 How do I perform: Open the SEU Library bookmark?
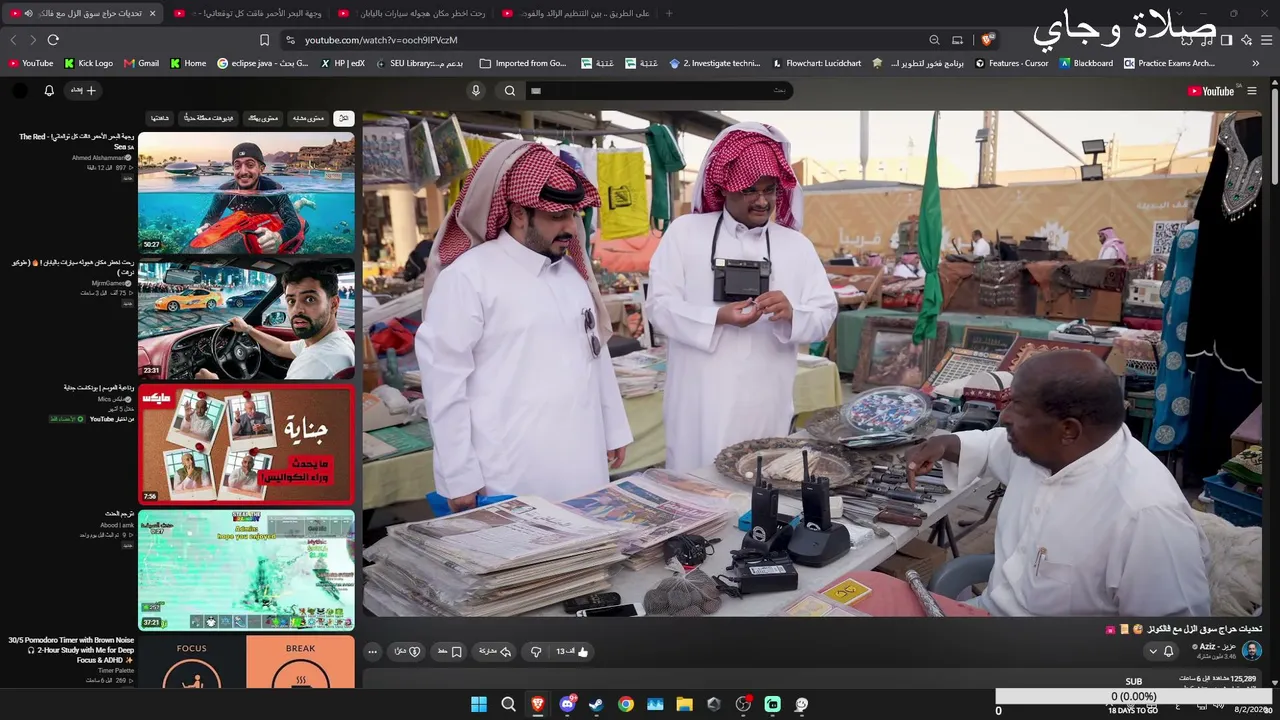418,63
